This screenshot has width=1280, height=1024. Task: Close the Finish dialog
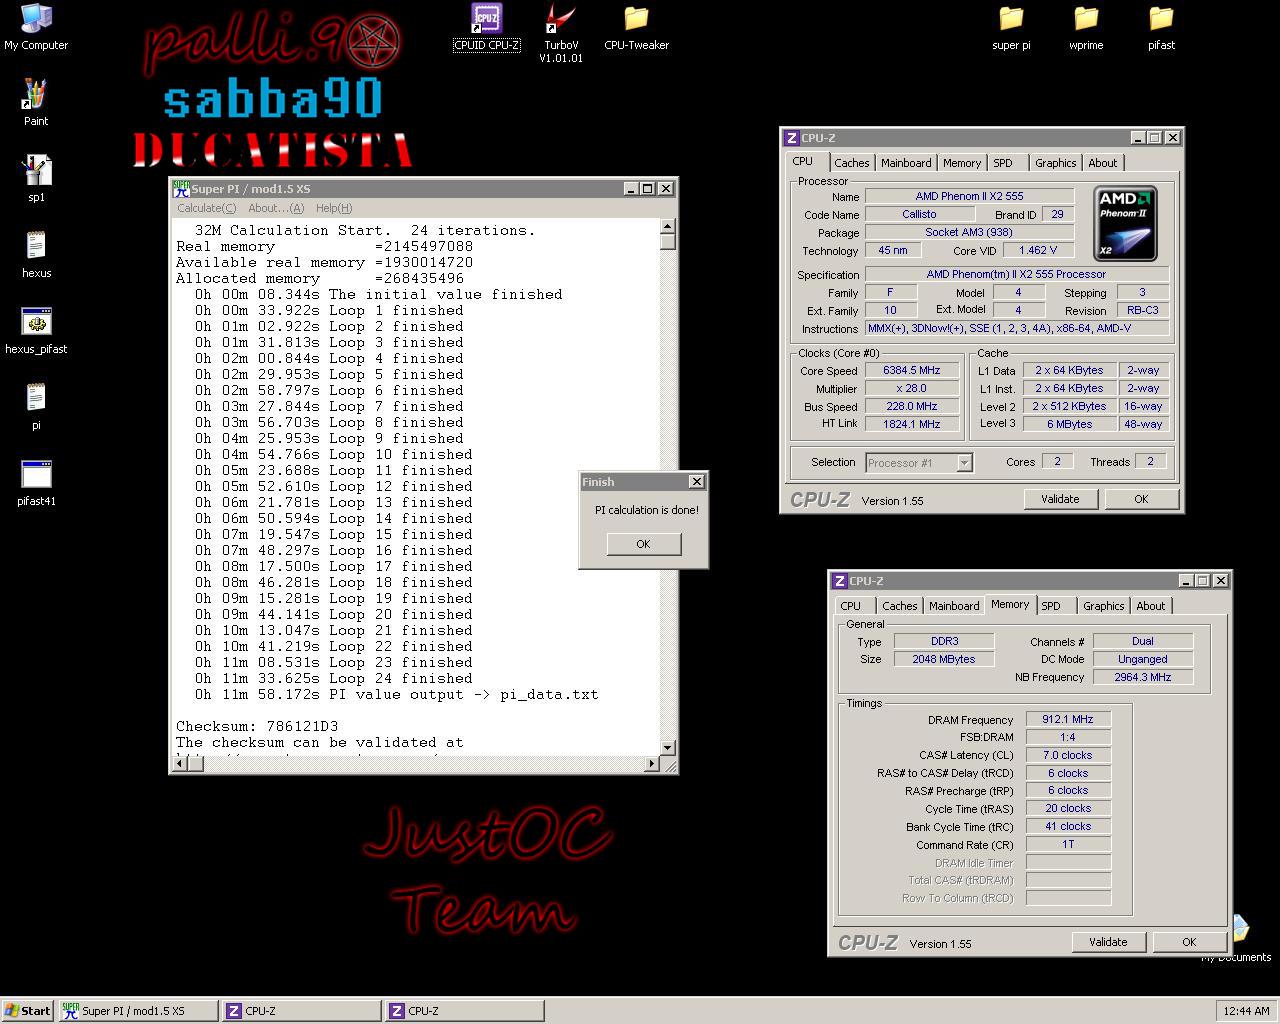697,482
